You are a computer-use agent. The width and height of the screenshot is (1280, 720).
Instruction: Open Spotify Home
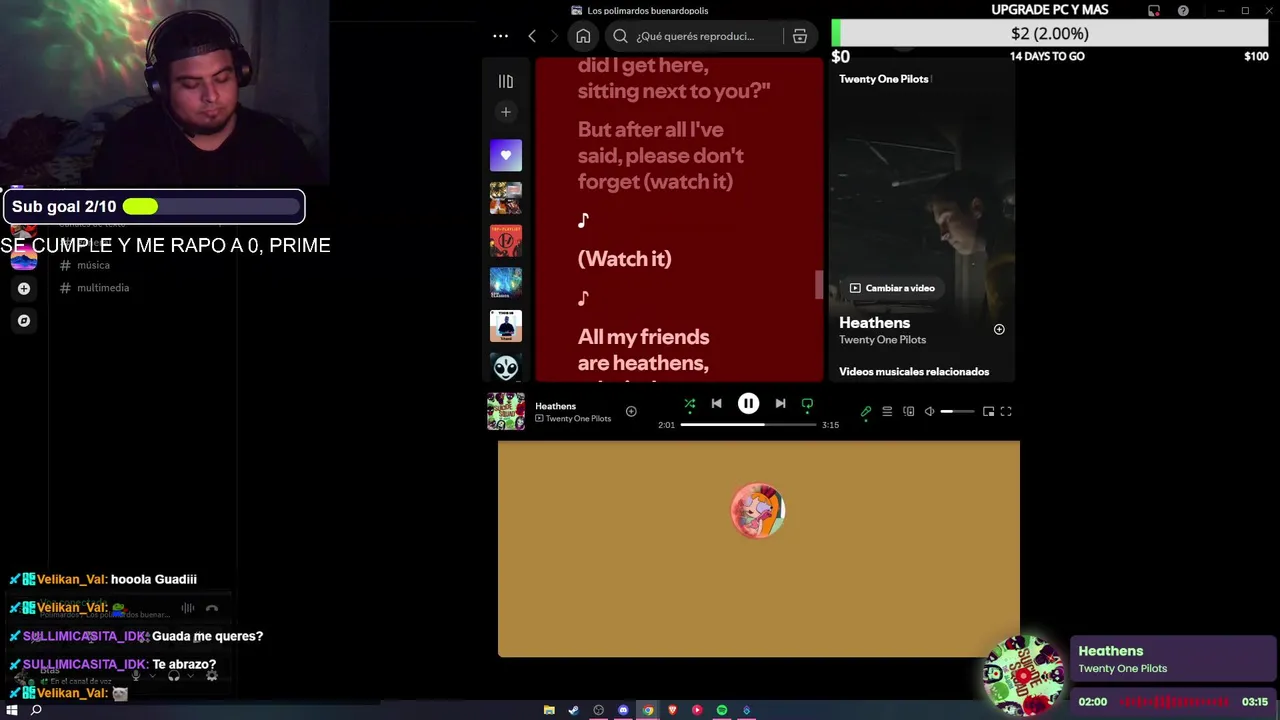point(583,36)
